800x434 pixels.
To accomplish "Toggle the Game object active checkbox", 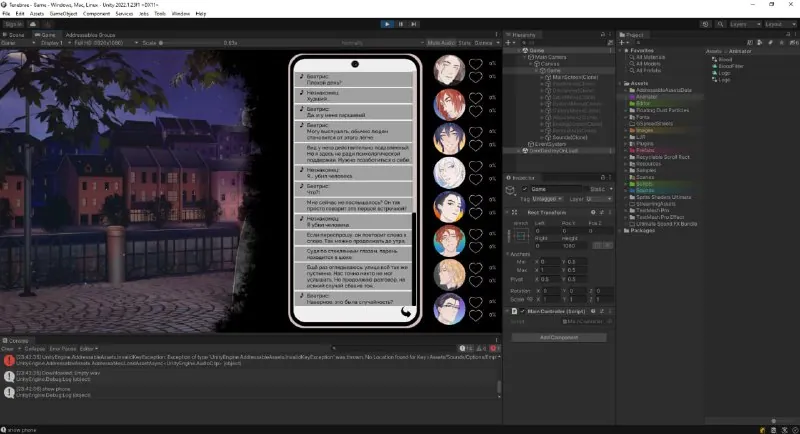I will (524, 189).
